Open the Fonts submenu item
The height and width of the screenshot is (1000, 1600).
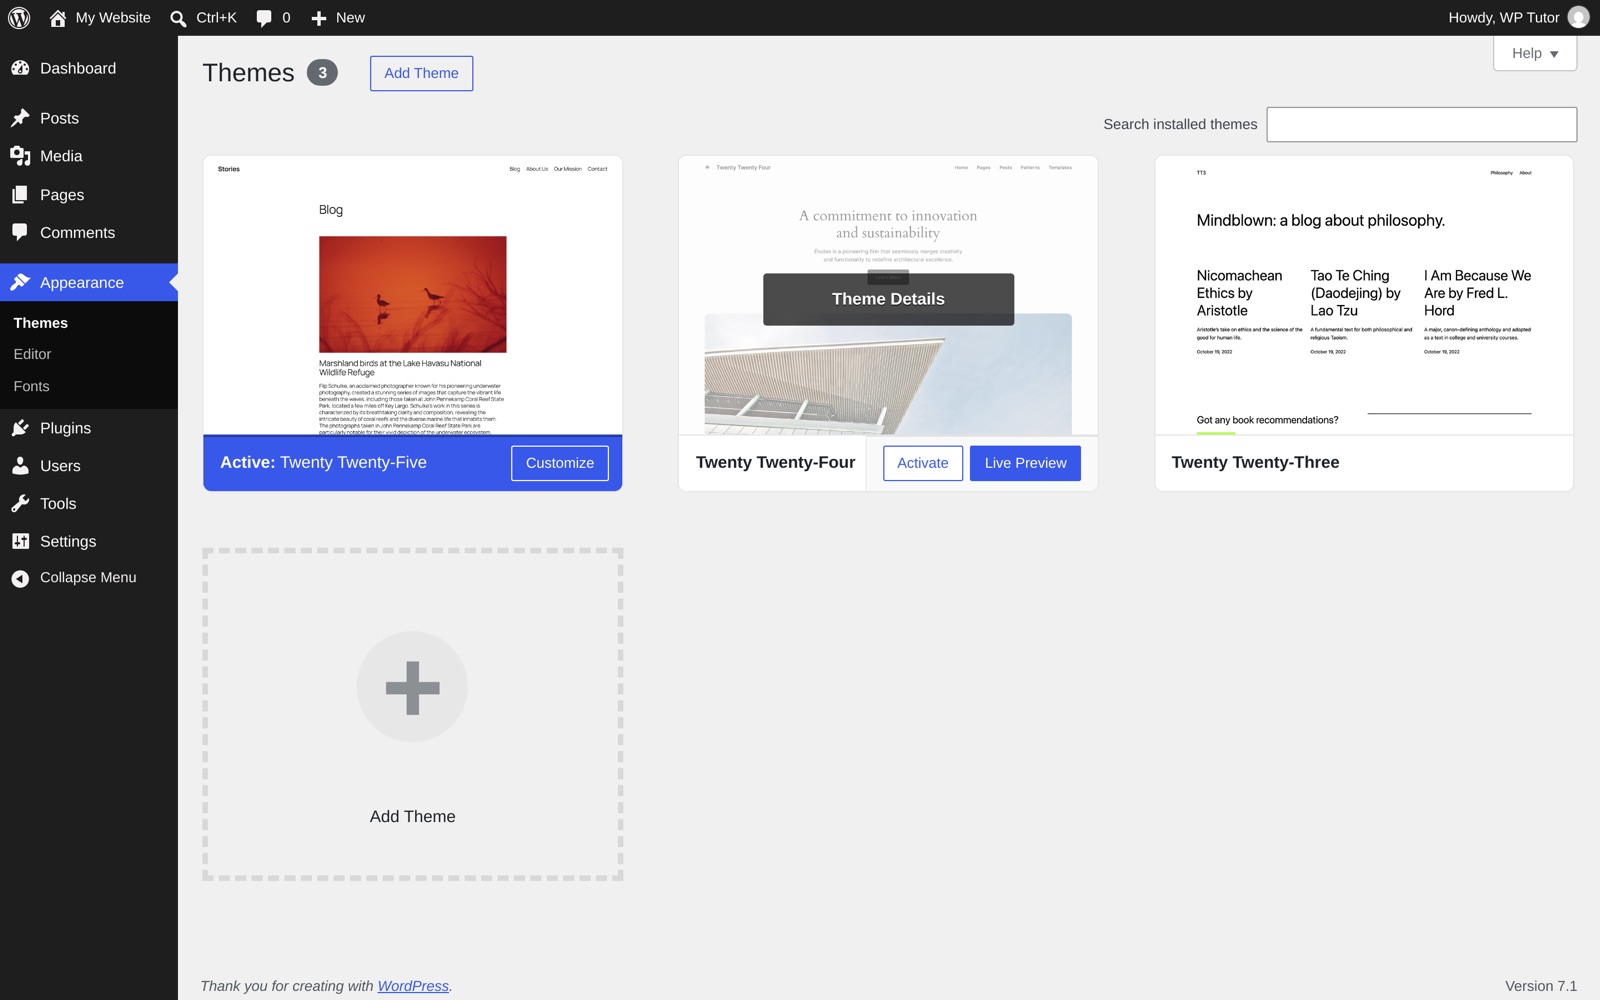point(31,386)
